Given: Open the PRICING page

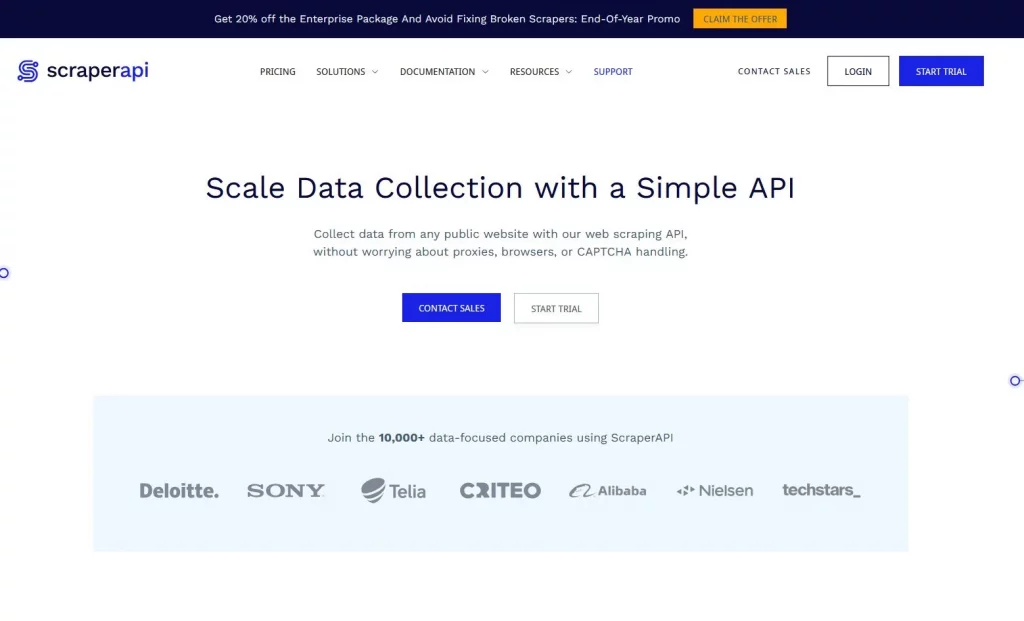Looking at the screenshot, I should (x=277, y=71).
